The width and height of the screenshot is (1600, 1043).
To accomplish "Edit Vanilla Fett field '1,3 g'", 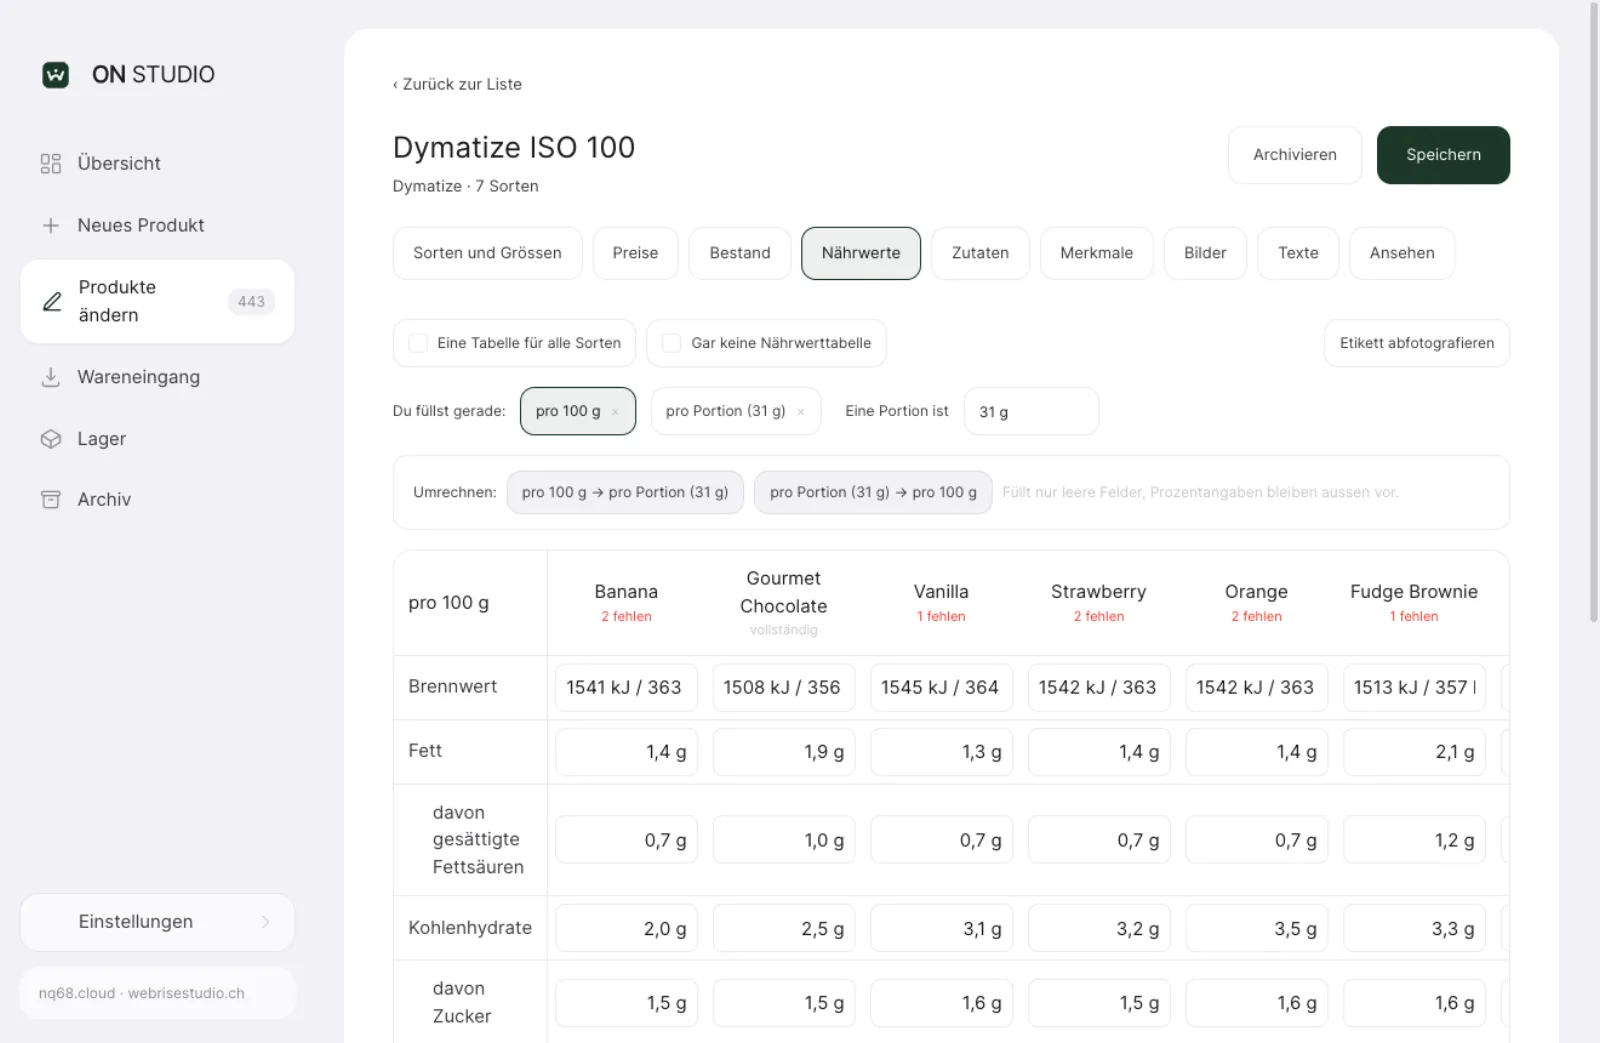I will click(x=941, y=752).
